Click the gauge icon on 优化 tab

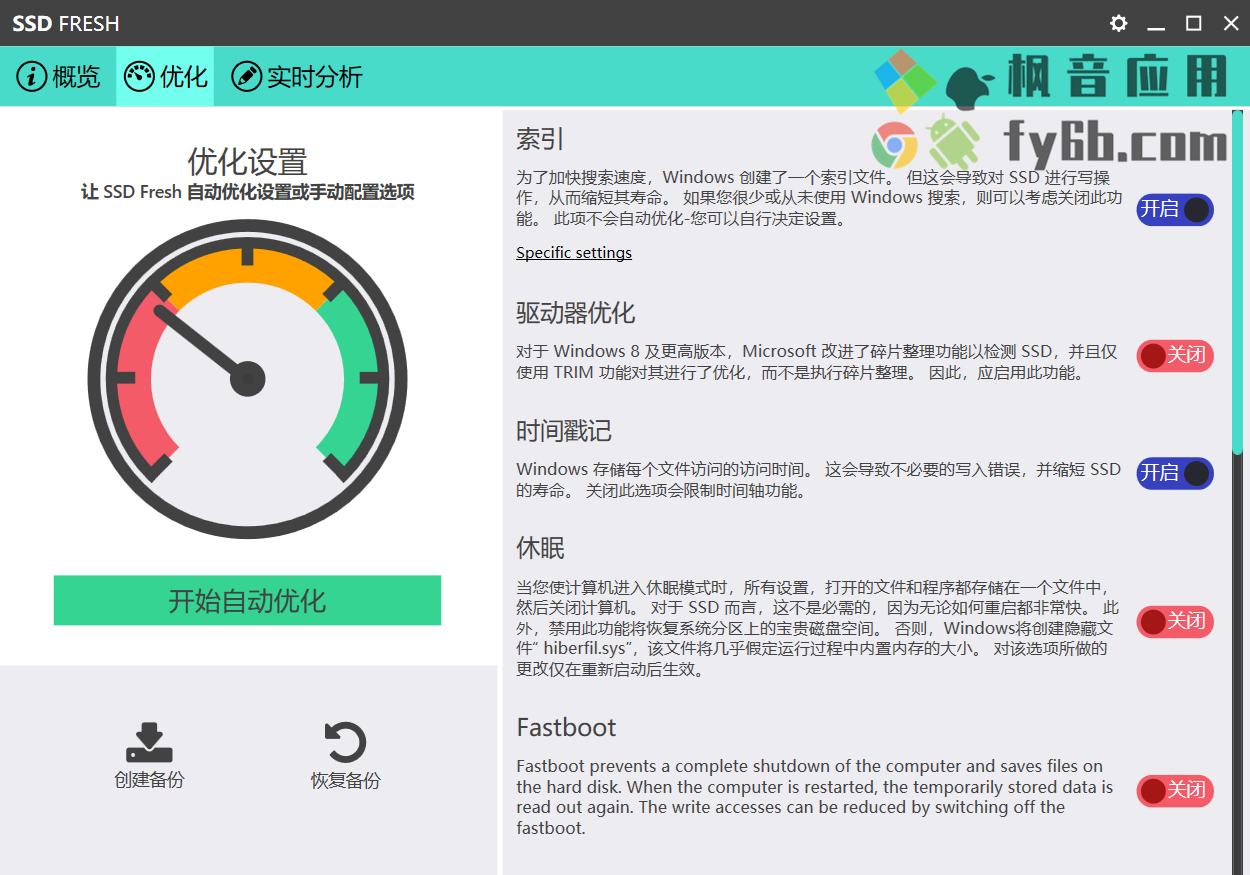tap(139, 76)
